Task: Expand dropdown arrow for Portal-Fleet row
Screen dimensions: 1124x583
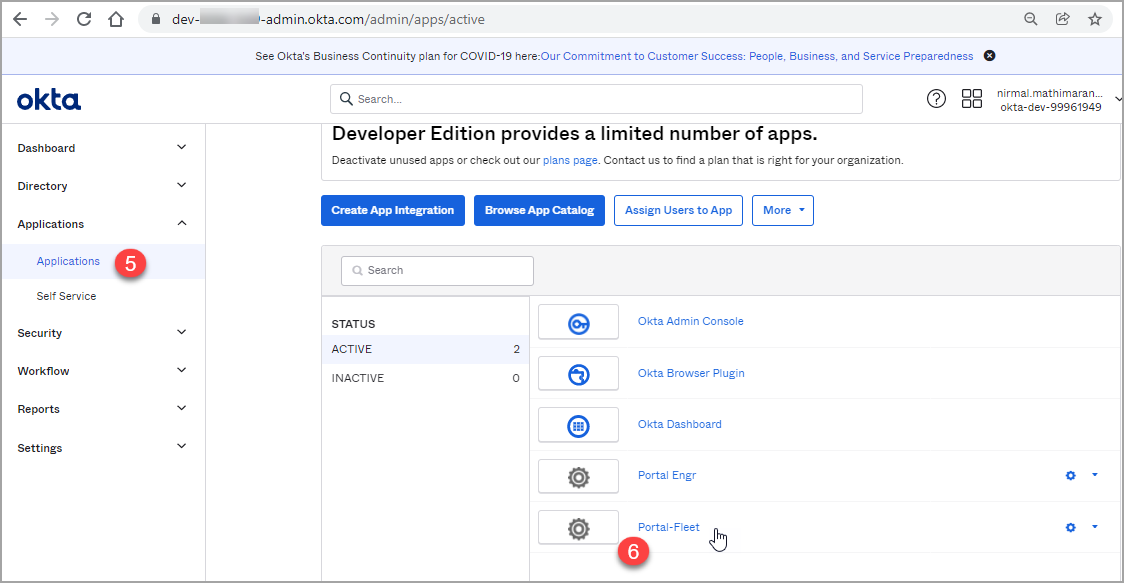Action: pos(1095,526)
